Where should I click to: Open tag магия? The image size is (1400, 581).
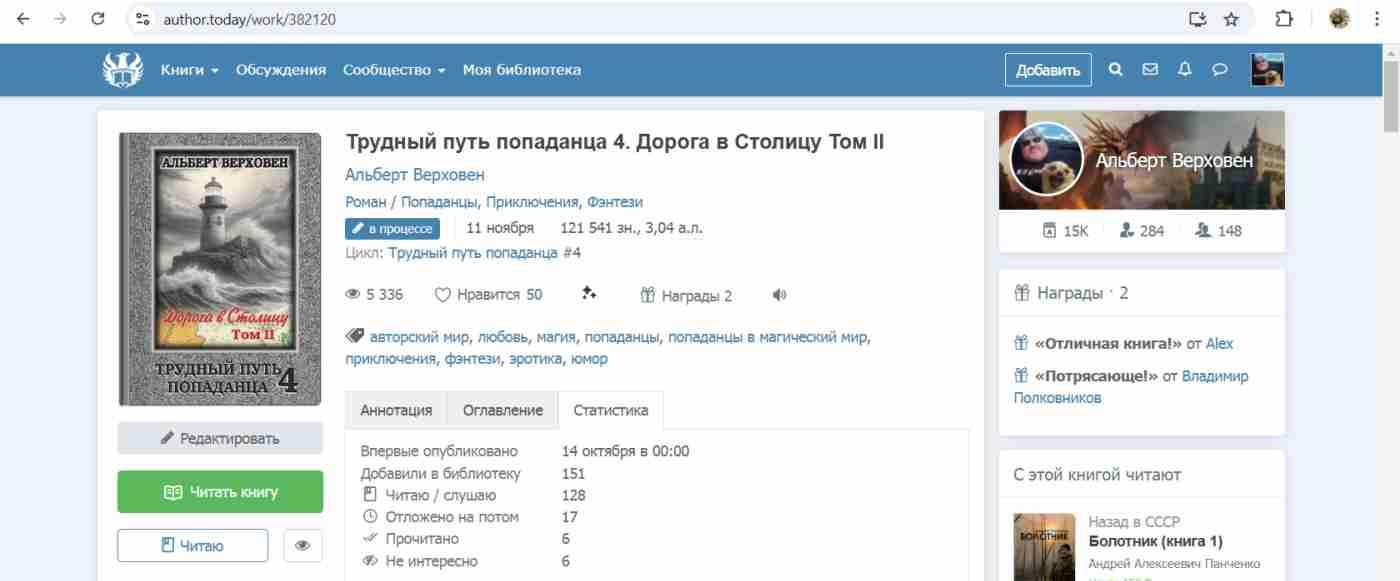(555, 337)
